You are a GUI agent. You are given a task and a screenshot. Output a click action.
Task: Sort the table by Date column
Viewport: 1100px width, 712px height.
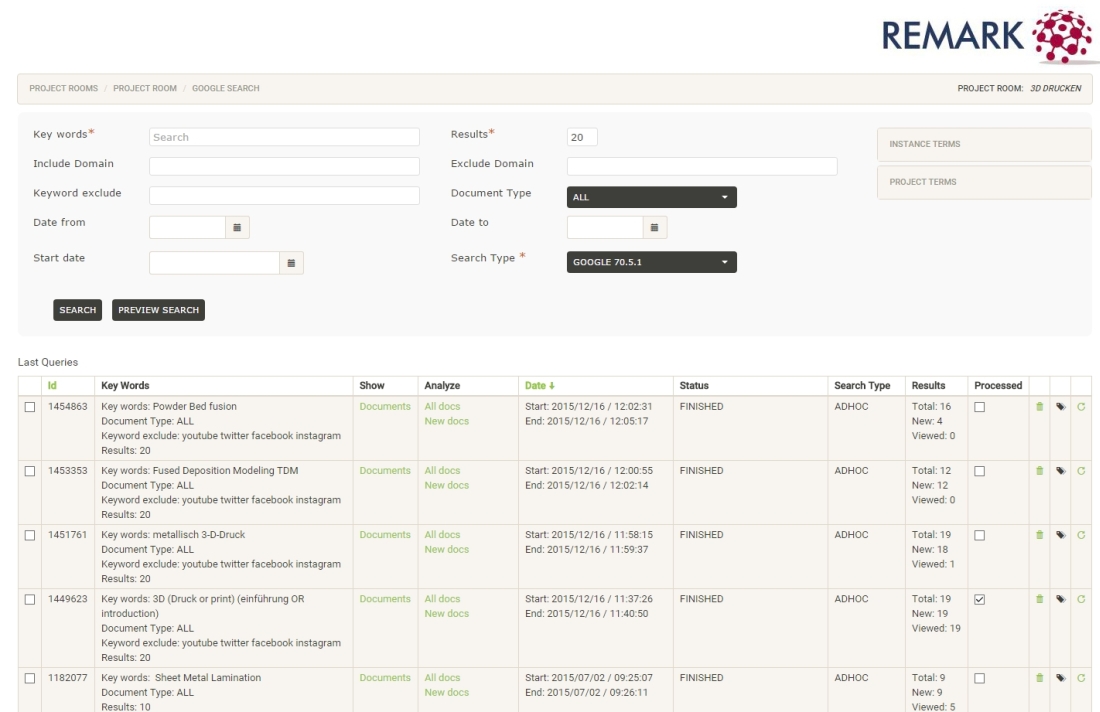pyautogui.click(x=539, y=386)
